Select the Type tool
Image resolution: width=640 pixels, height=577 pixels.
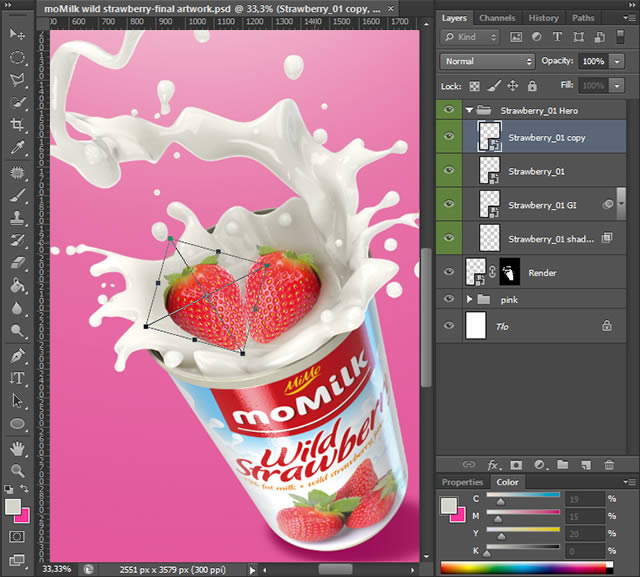point(17,378)
